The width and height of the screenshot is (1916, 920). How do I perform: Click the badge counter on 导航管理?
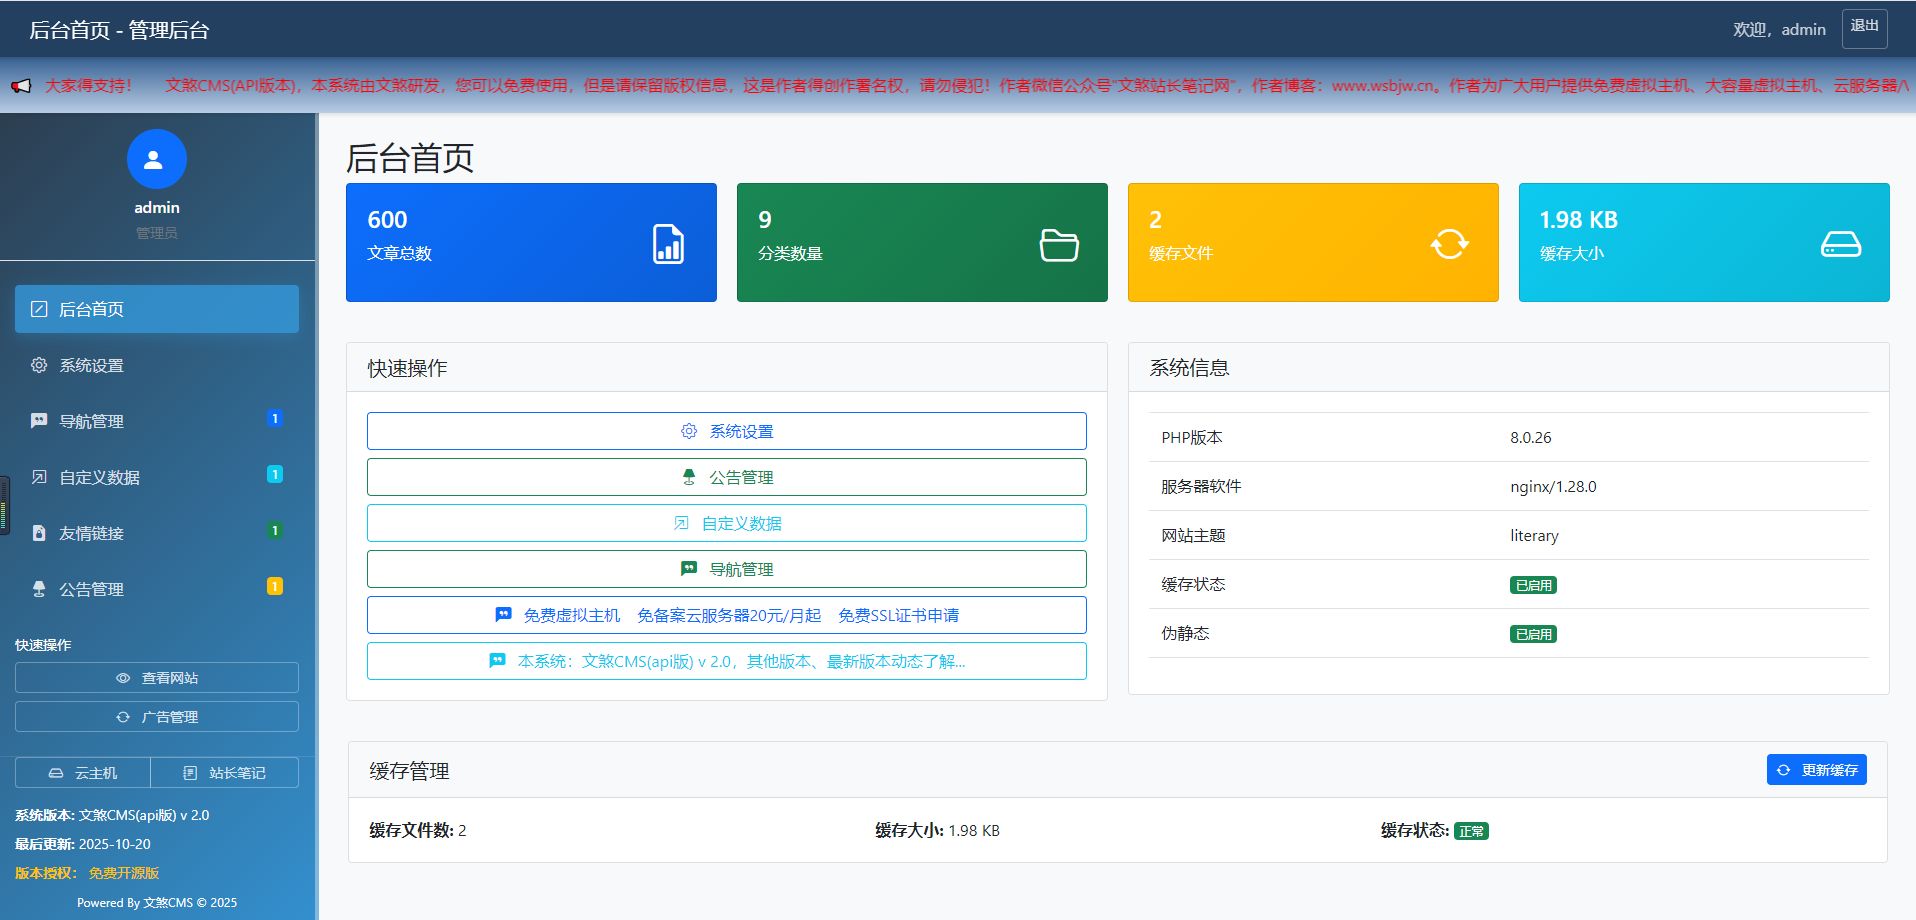tap(275, 418)
